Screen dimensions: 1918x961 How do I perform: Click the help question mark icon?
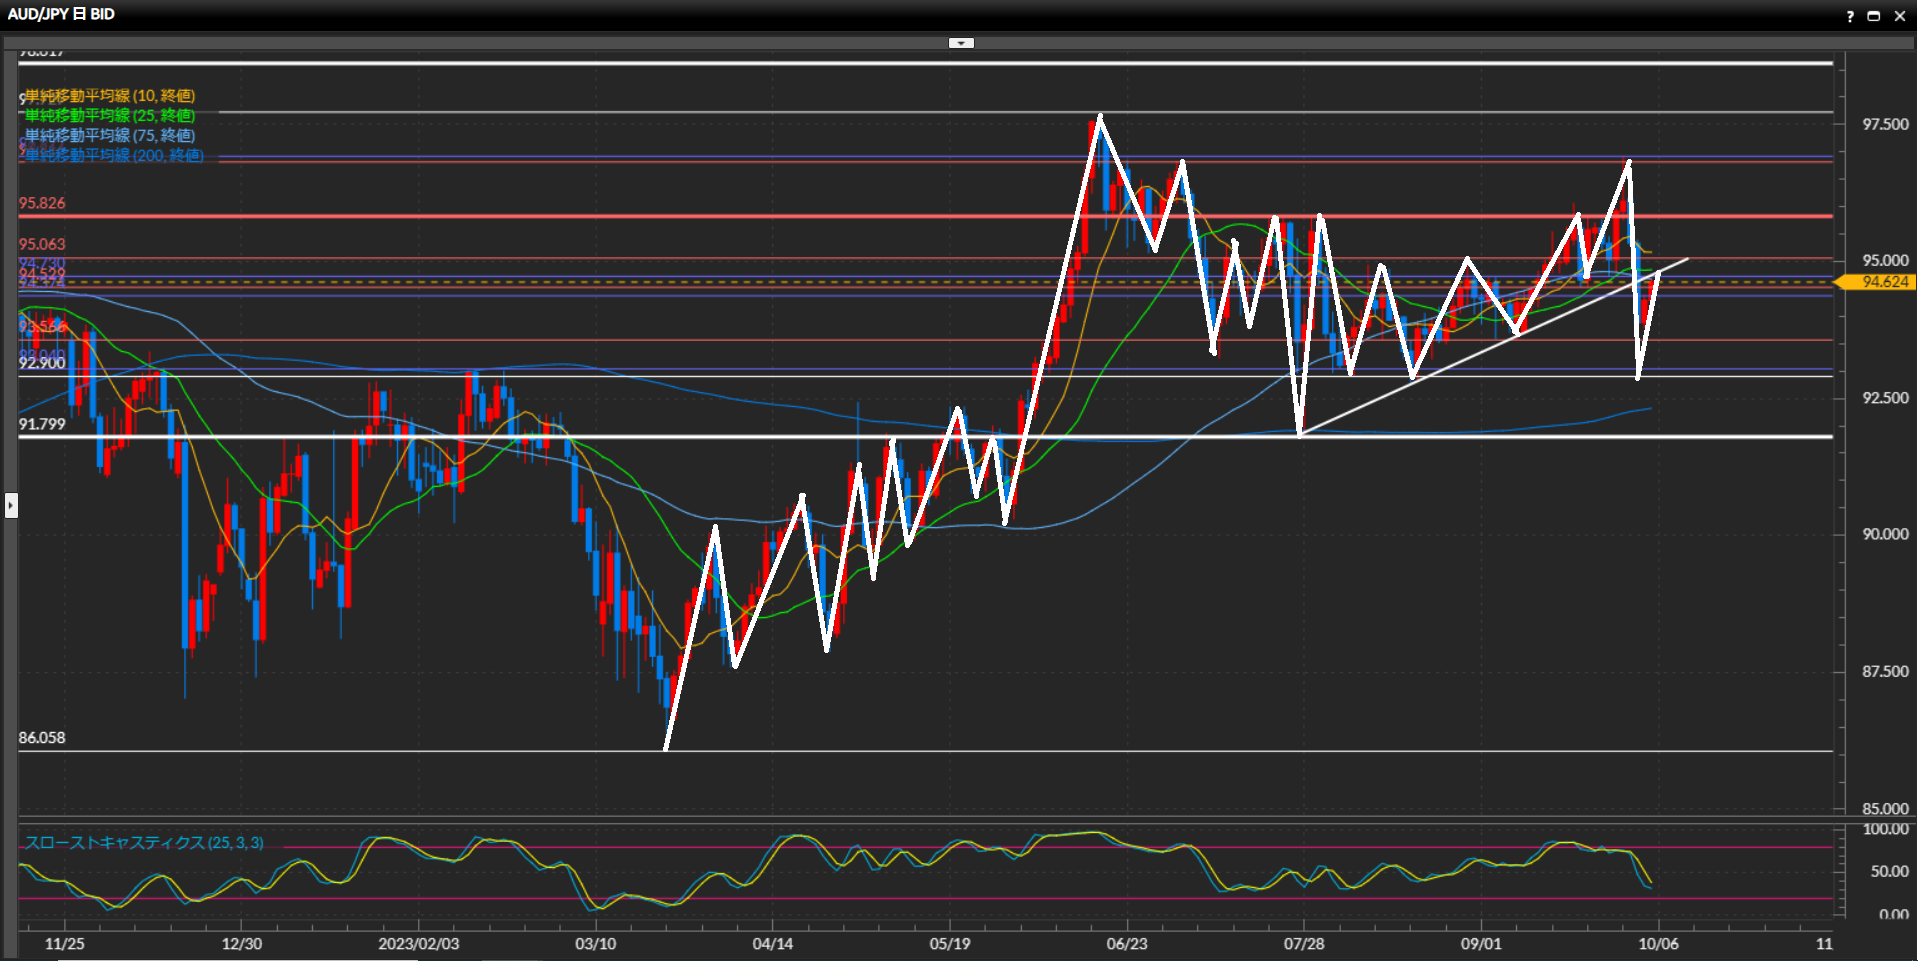1849,16
